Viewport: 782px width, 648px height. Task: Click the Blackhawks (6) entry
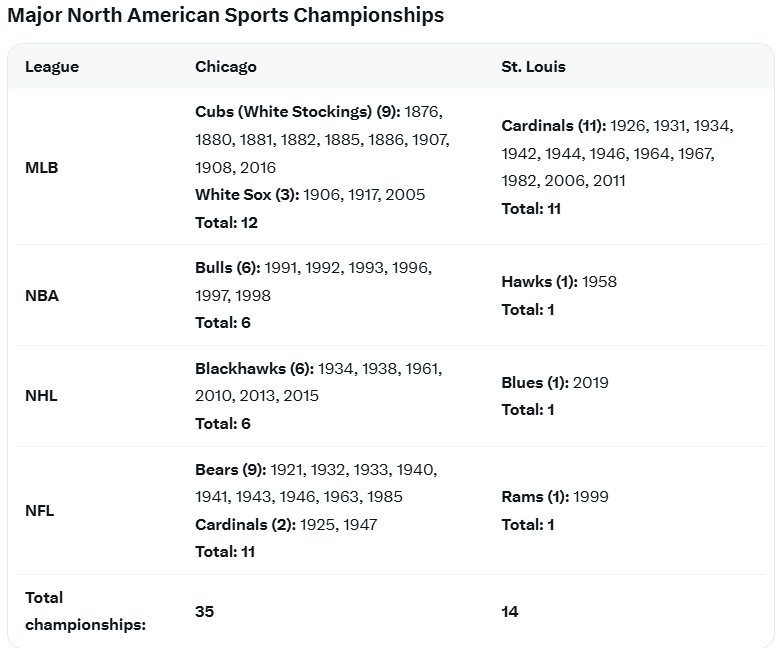(251, 369)
